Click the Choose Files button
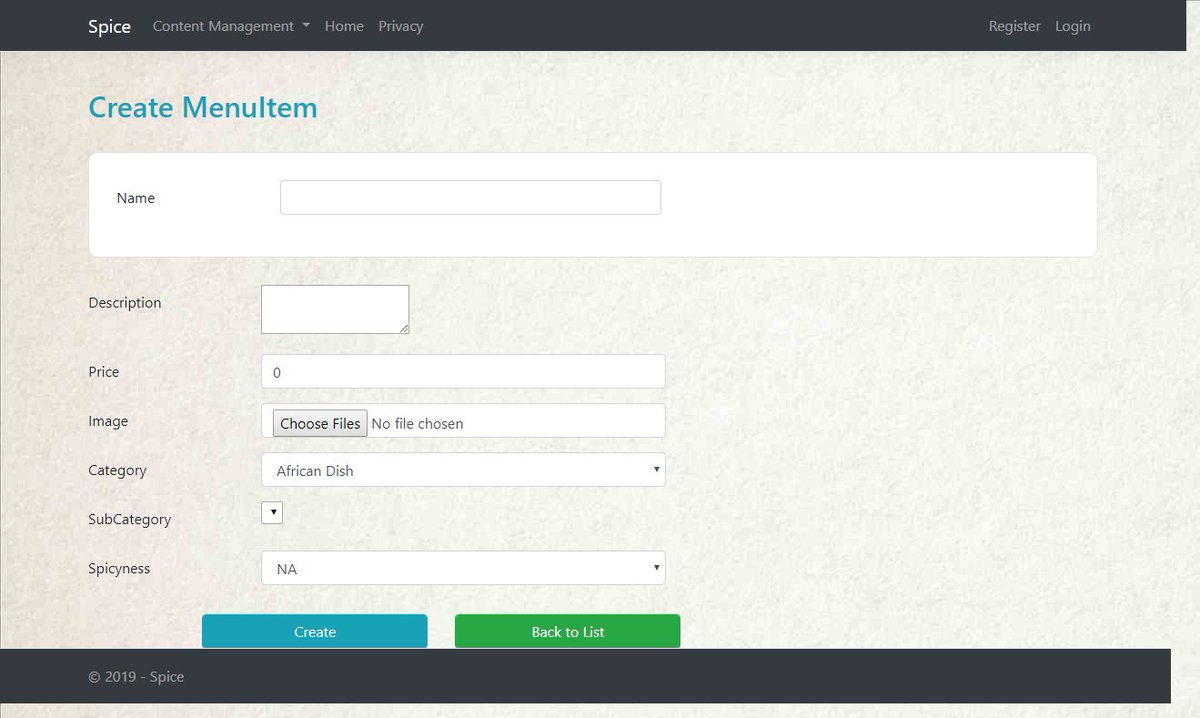The width and height of the screenshot is (1200, 718). pyautogui.click(x=320, y=423)
